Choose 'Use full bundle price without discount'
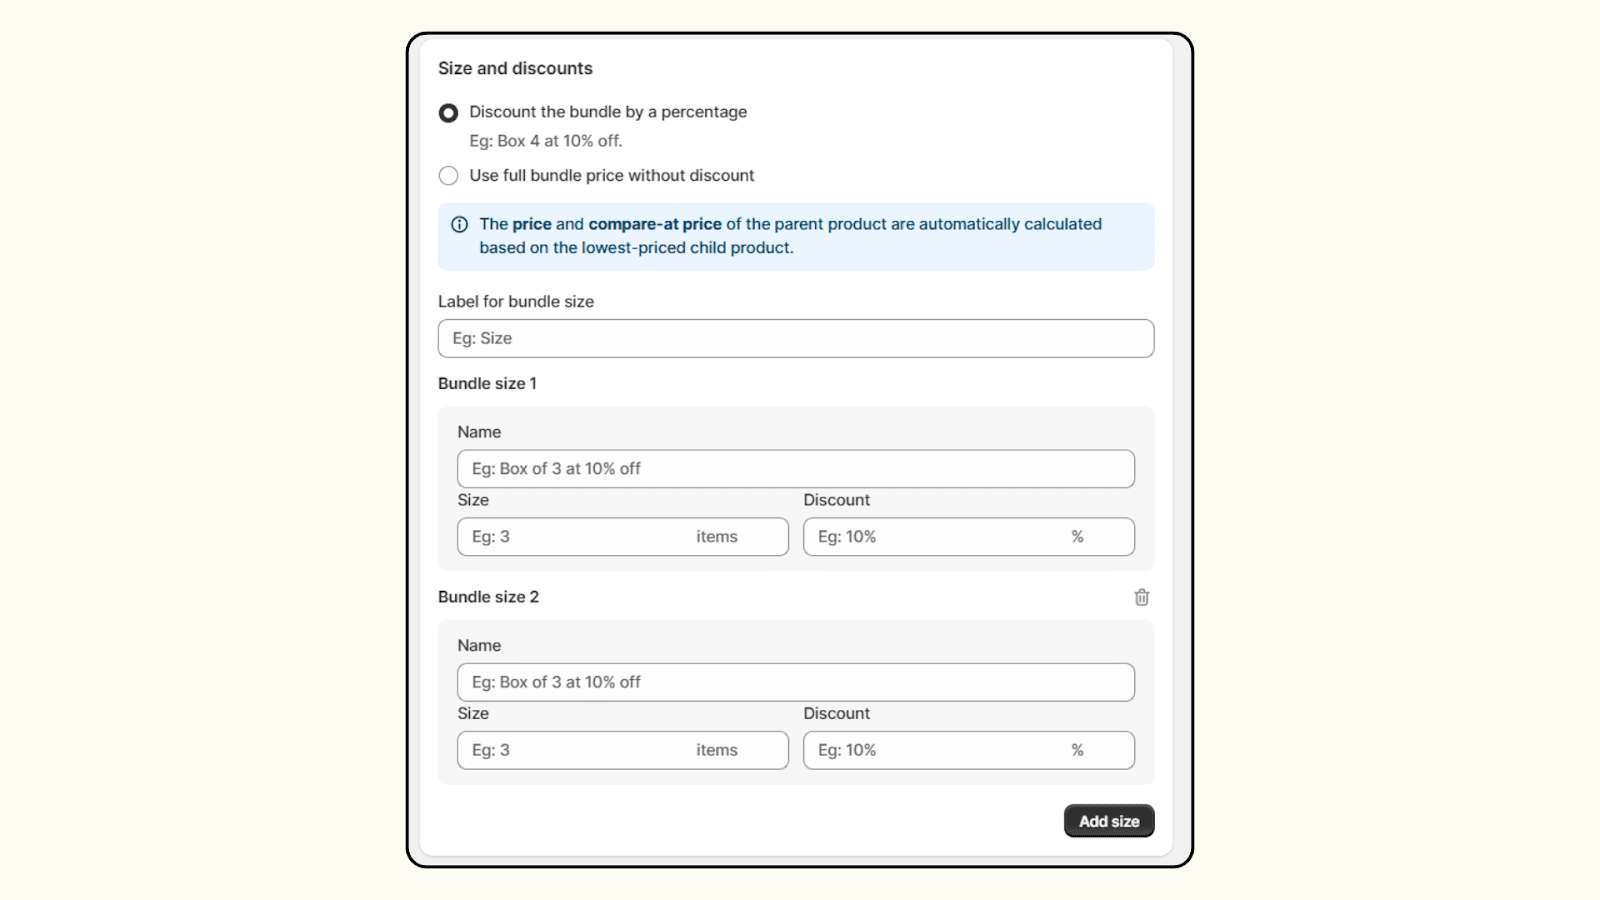Screen dimensions: 1600x900 [448, 175]
